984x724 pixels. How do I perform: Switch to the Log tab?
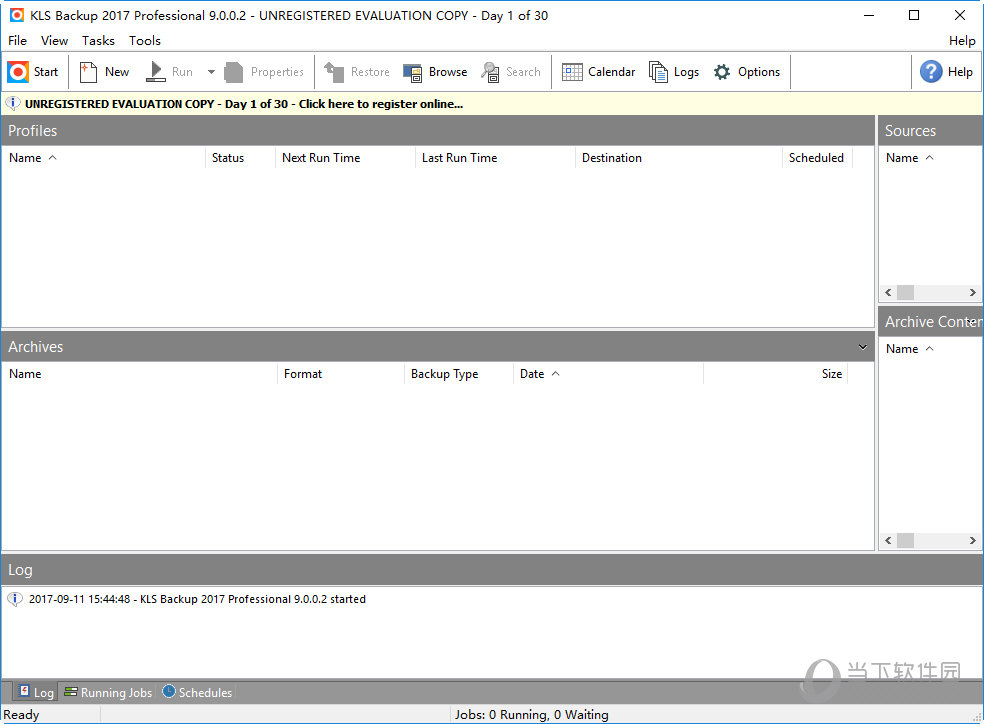click(36, 692)
